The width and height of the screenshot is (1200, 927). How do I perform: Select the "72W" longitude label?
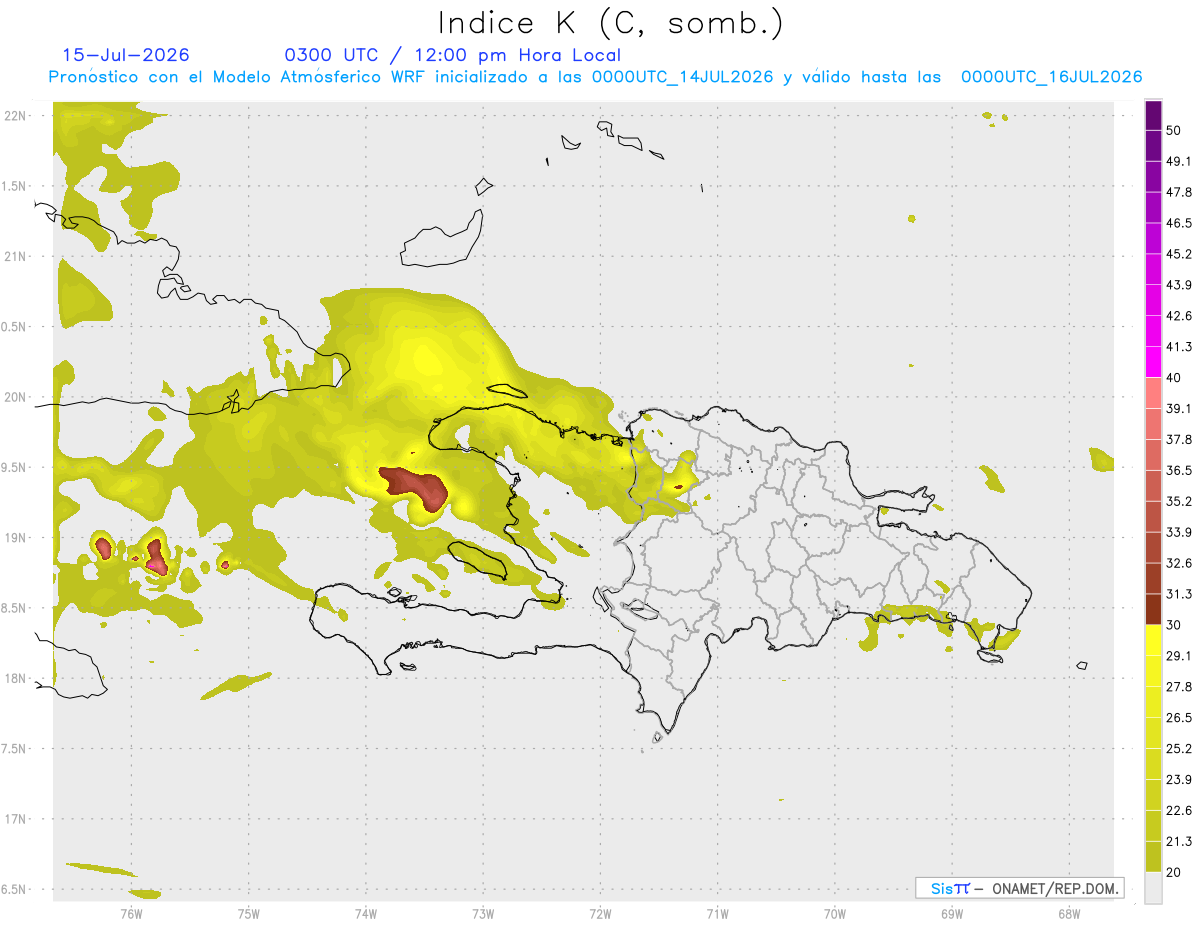pos(600,914)
